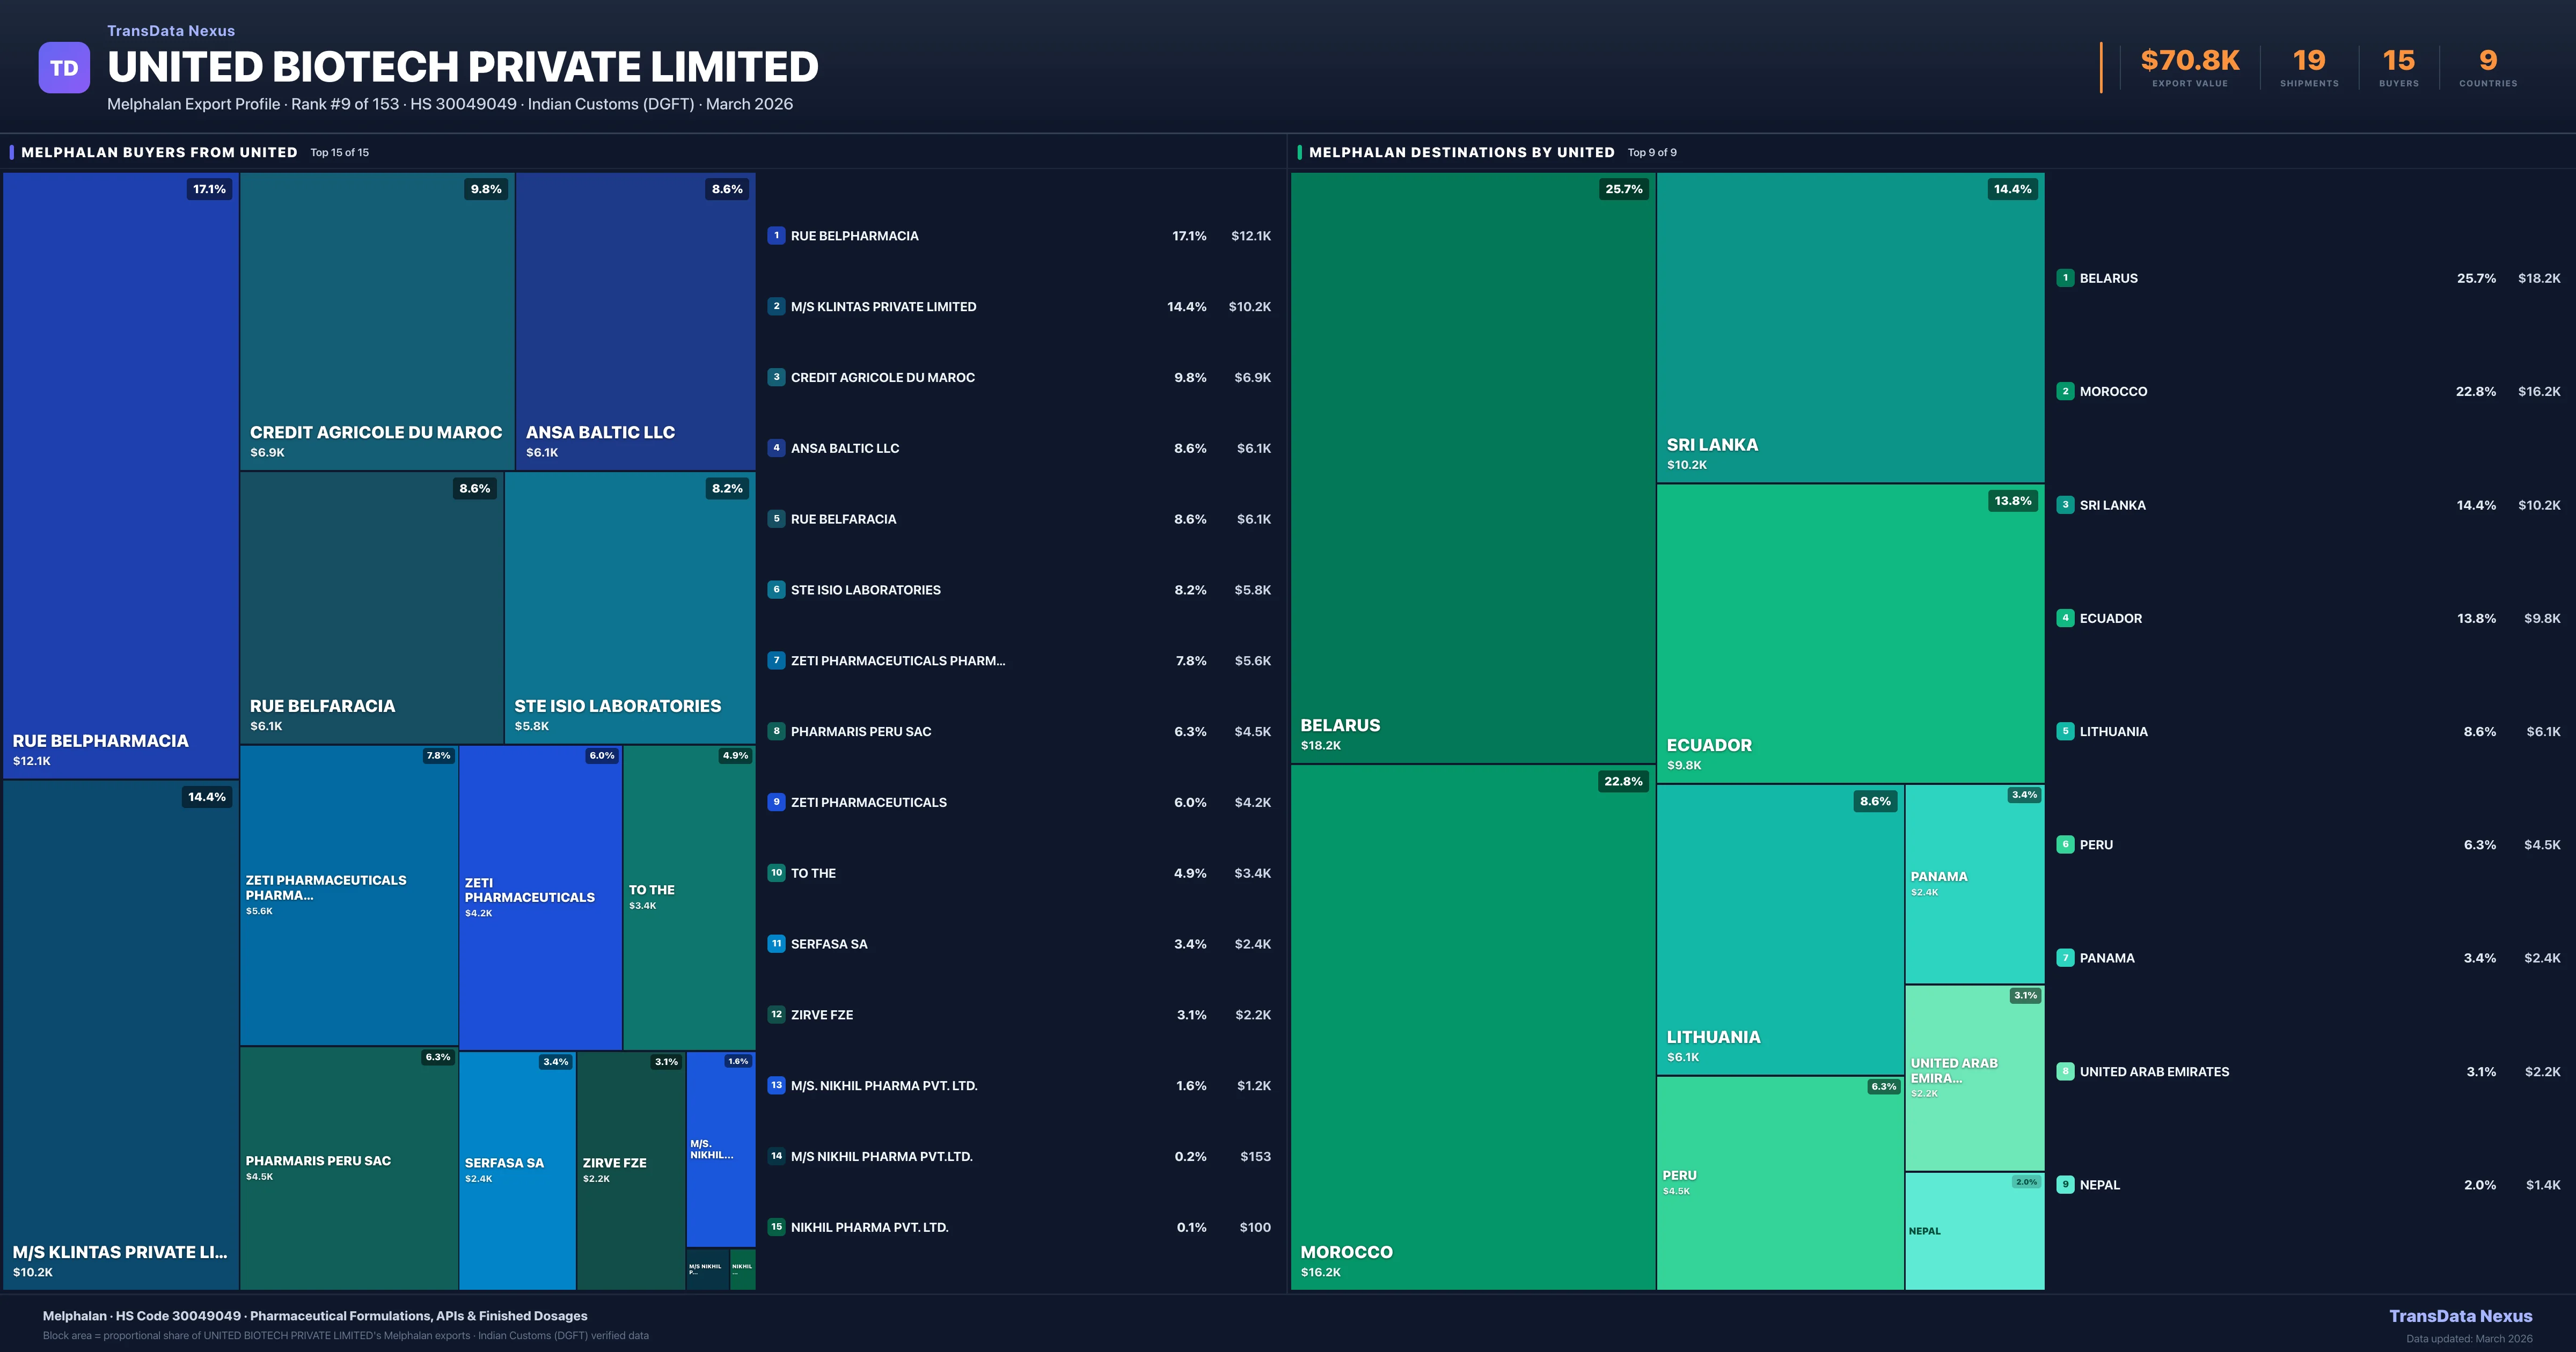Viewport: 2576px width, 1352px height.
Task: Click rank badge 10 beside TO THE
Action: (x=776, y=873)
